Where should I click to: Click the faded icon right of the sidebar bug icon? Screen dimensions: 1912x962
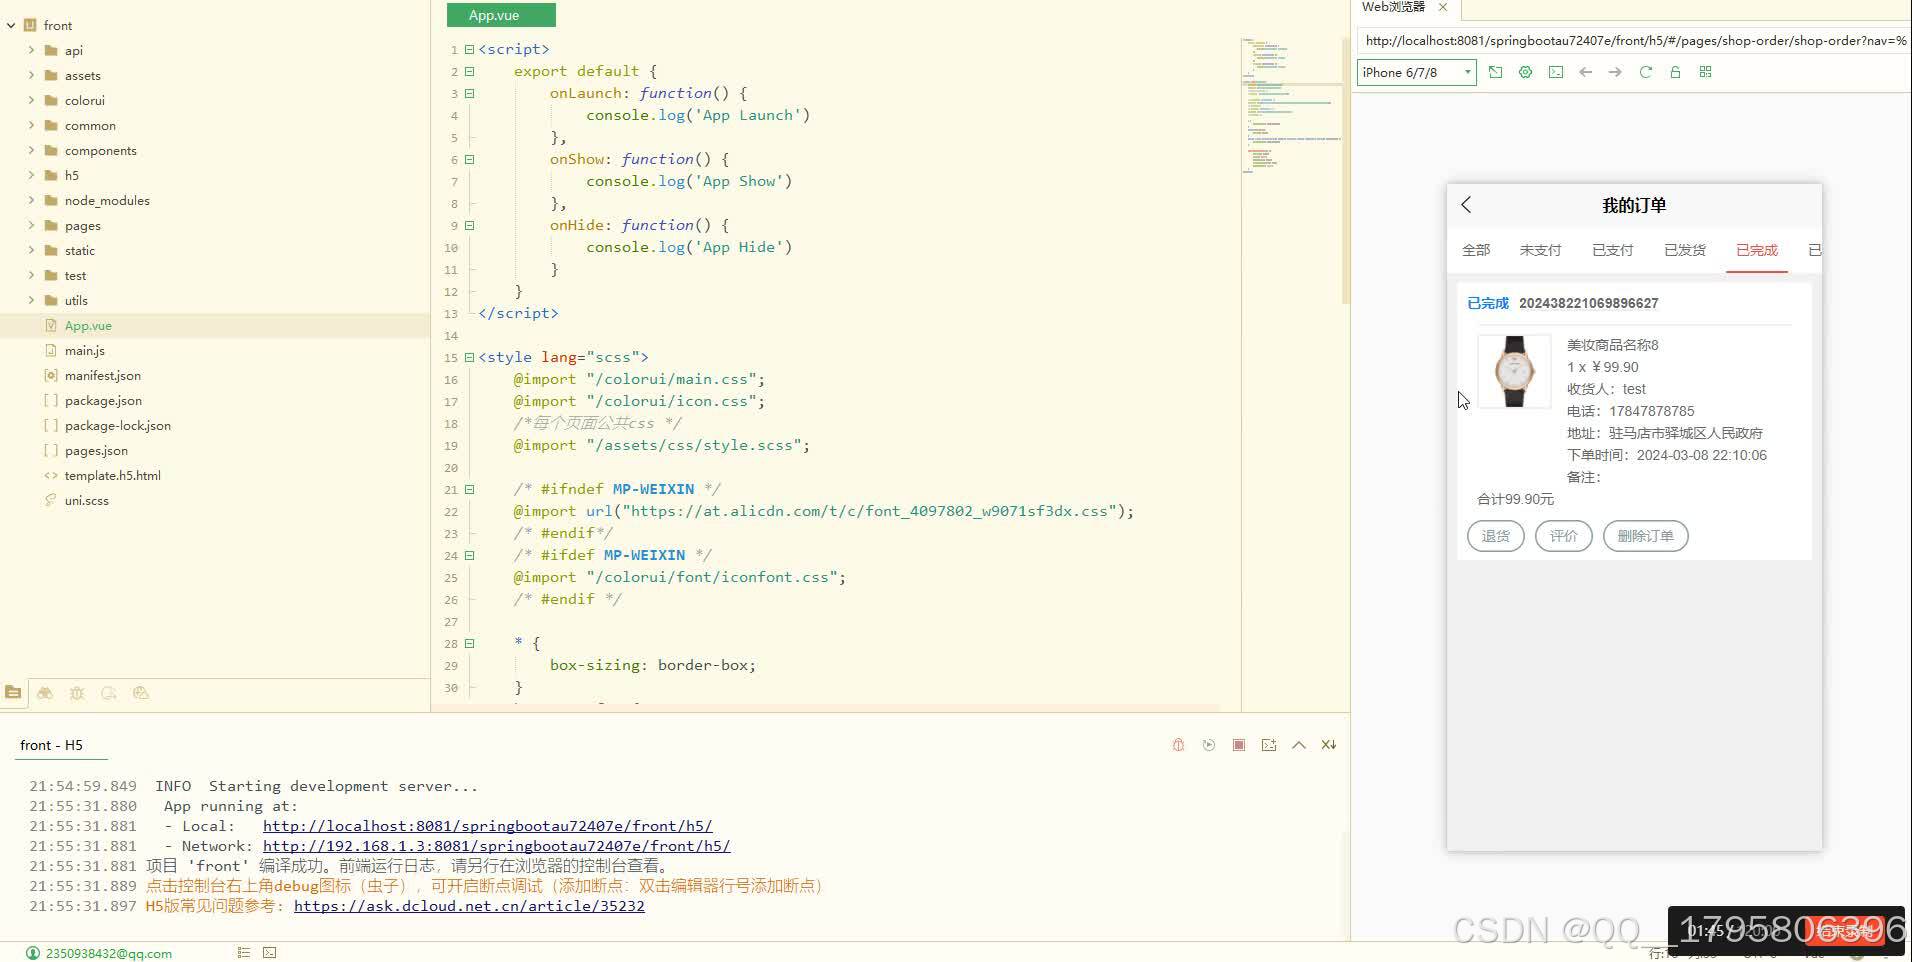pos(109,692)
